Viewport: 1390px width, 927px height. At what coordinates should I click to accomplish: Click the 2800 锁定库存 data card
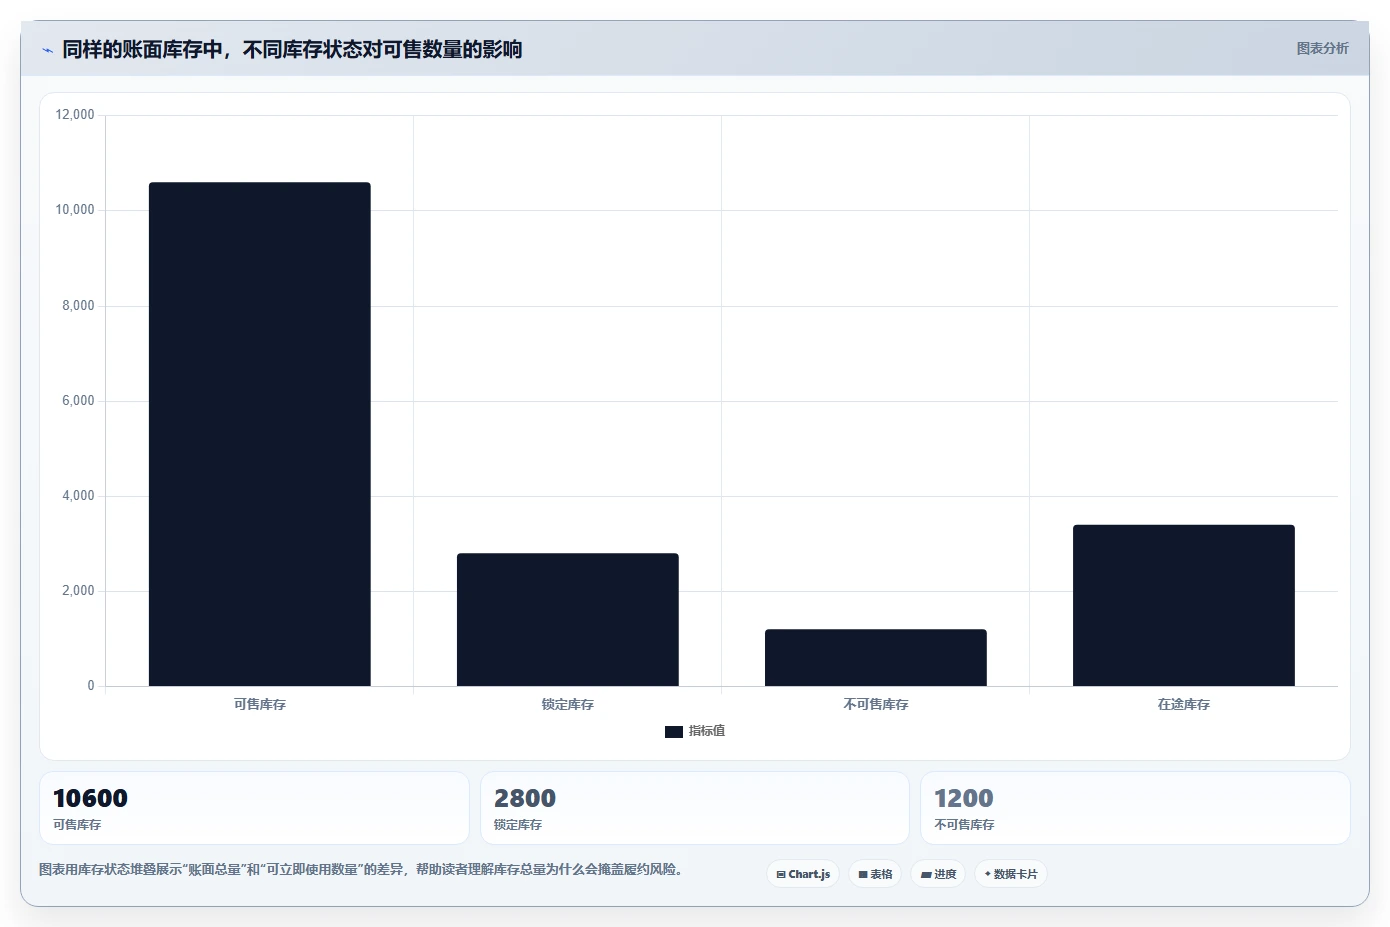(695, 808)
